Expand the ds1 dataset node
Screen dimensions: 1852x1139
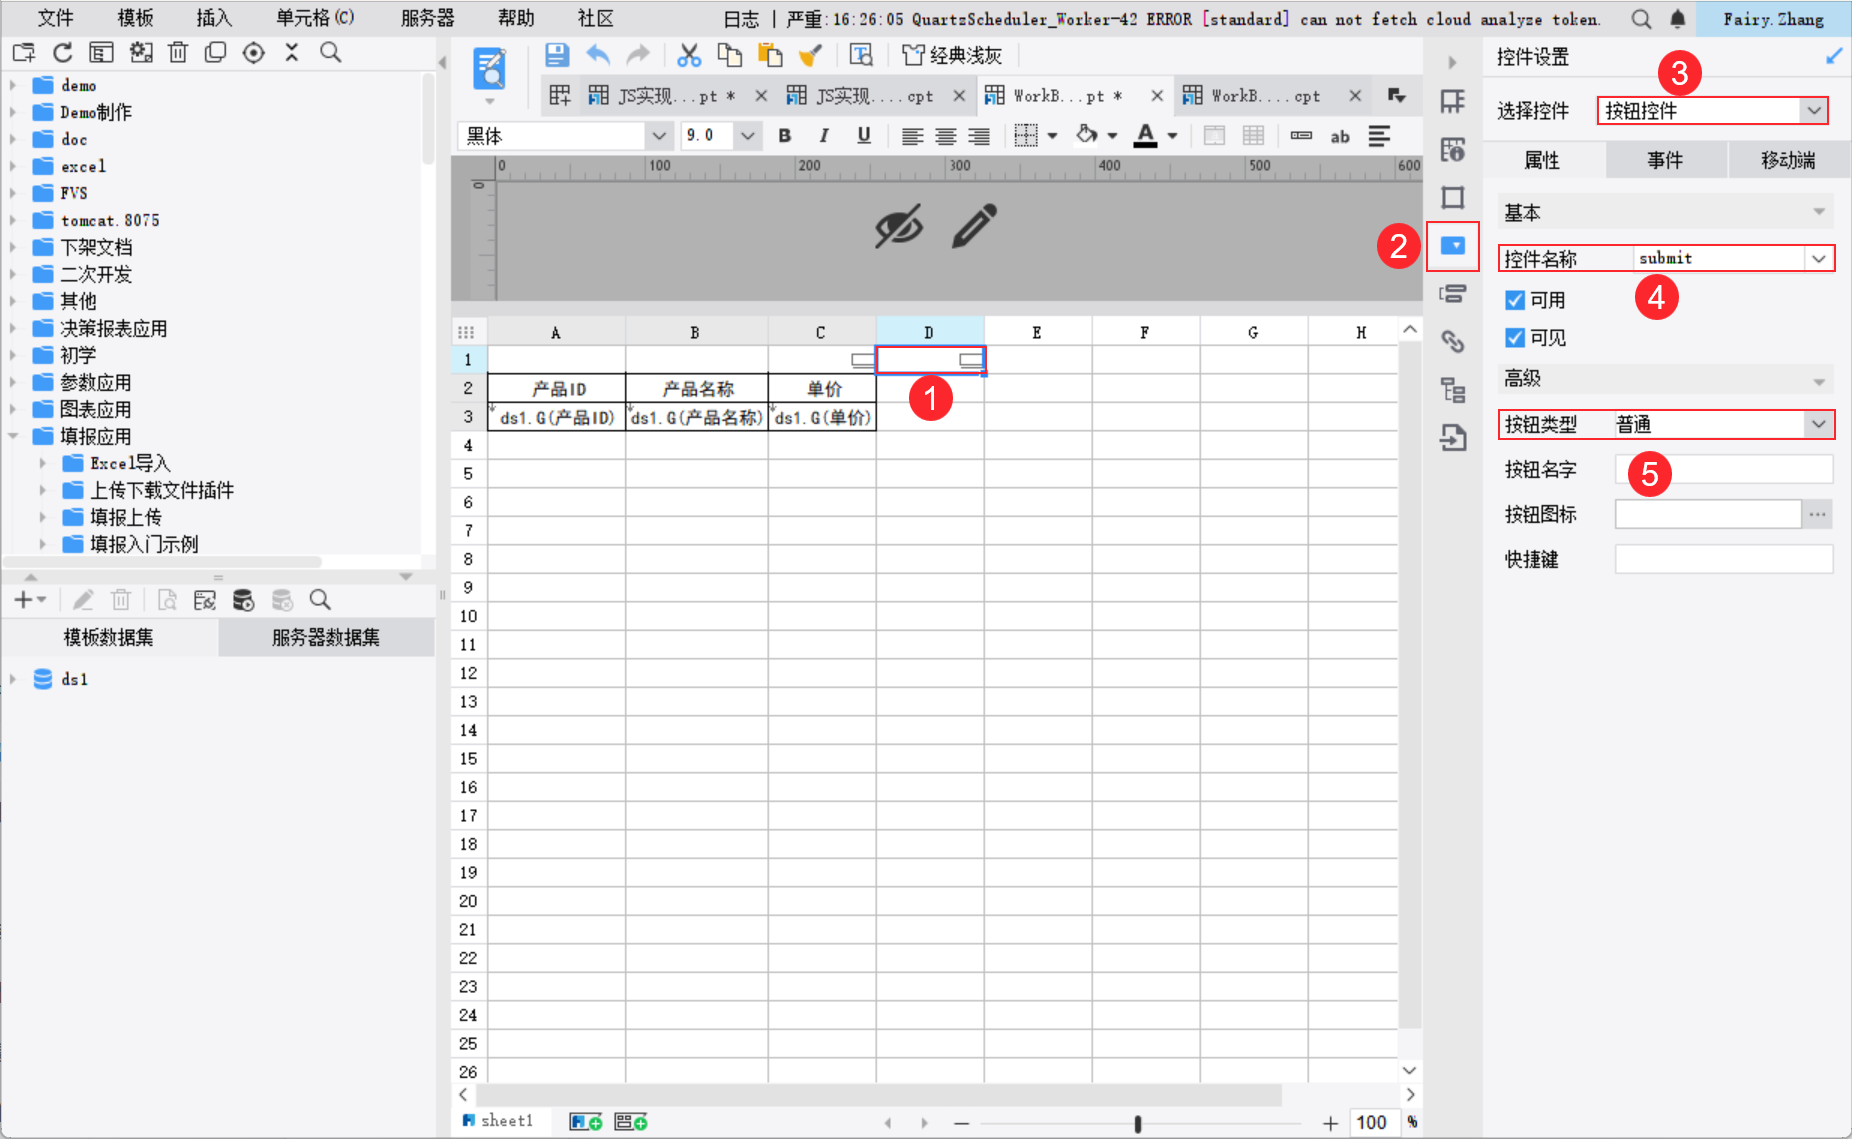pos(13,679)
